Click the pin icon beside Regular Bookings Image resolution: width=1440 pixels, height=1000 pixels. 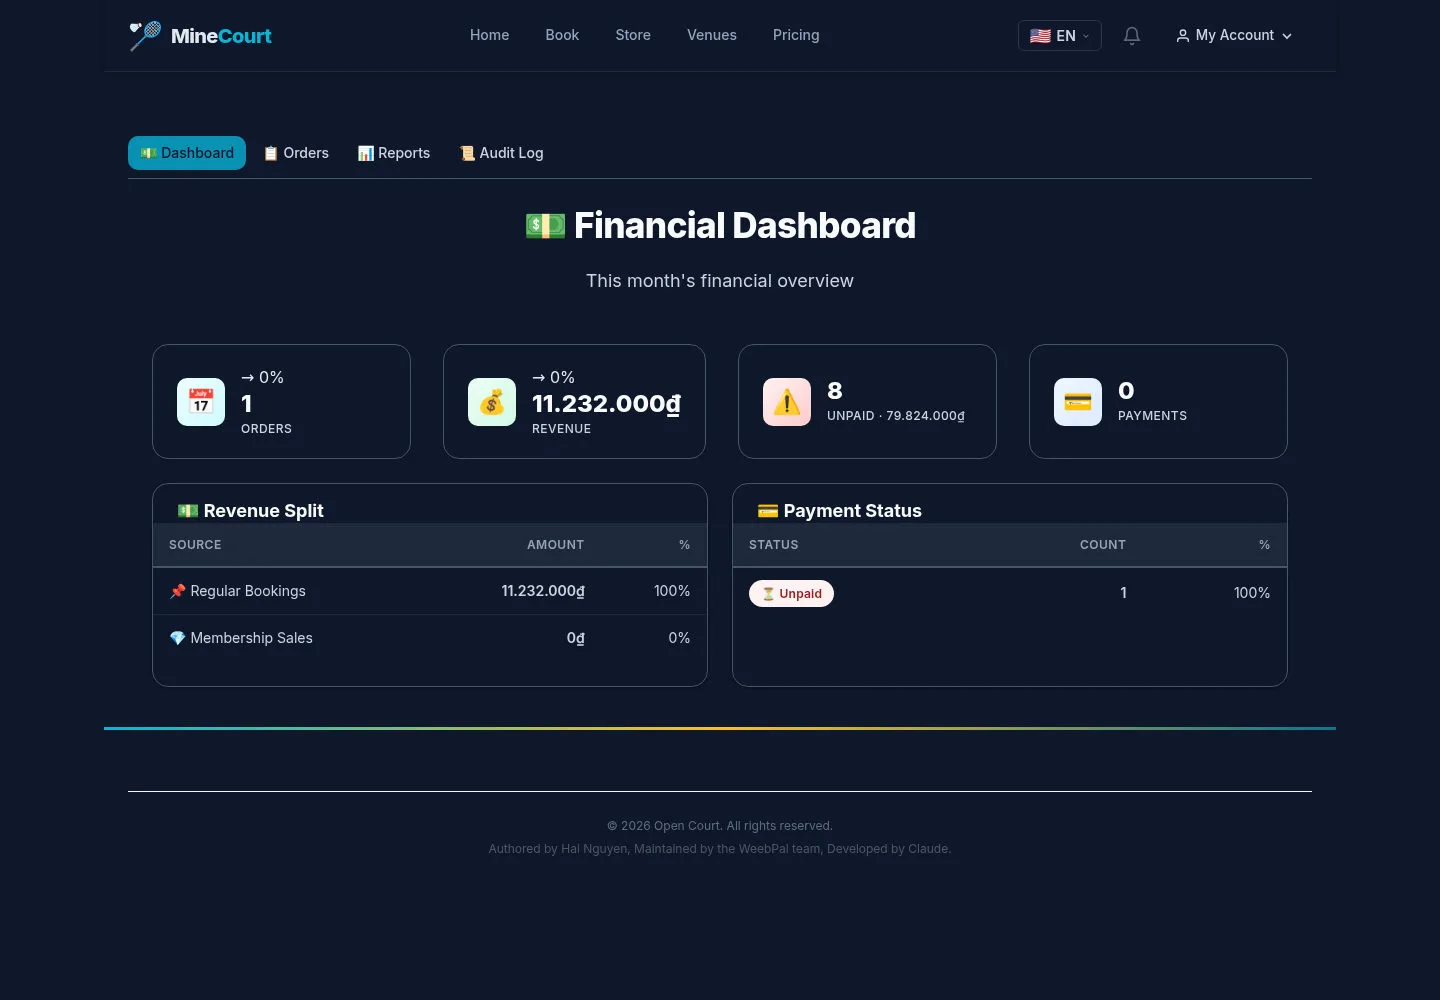(x=178, y=591)
